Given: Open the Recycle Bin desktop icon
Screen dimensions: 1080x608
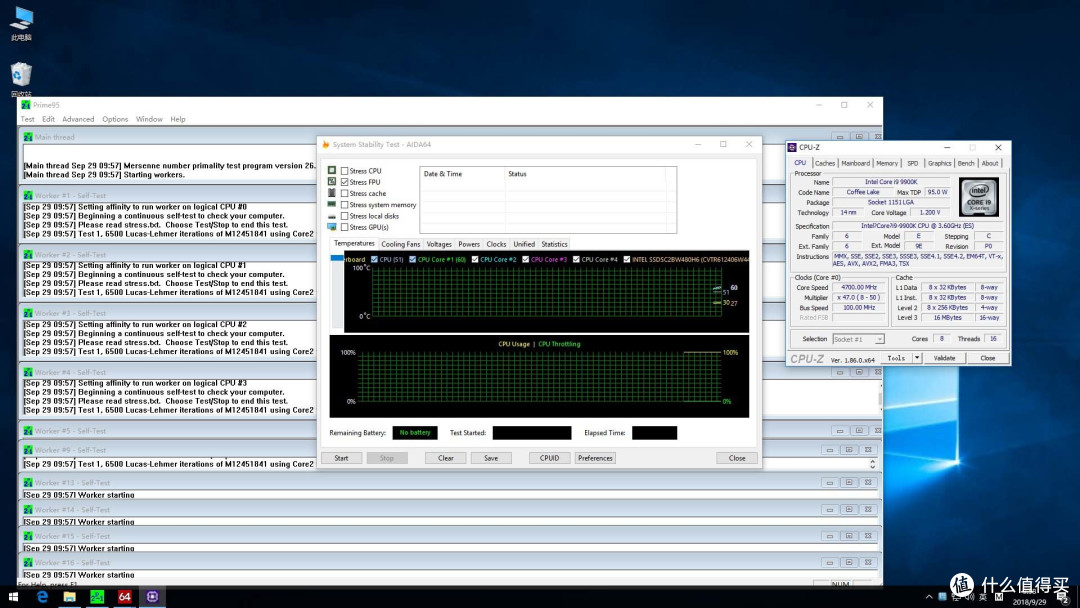Looking at the screenshot, I should (x=21, y=79).
